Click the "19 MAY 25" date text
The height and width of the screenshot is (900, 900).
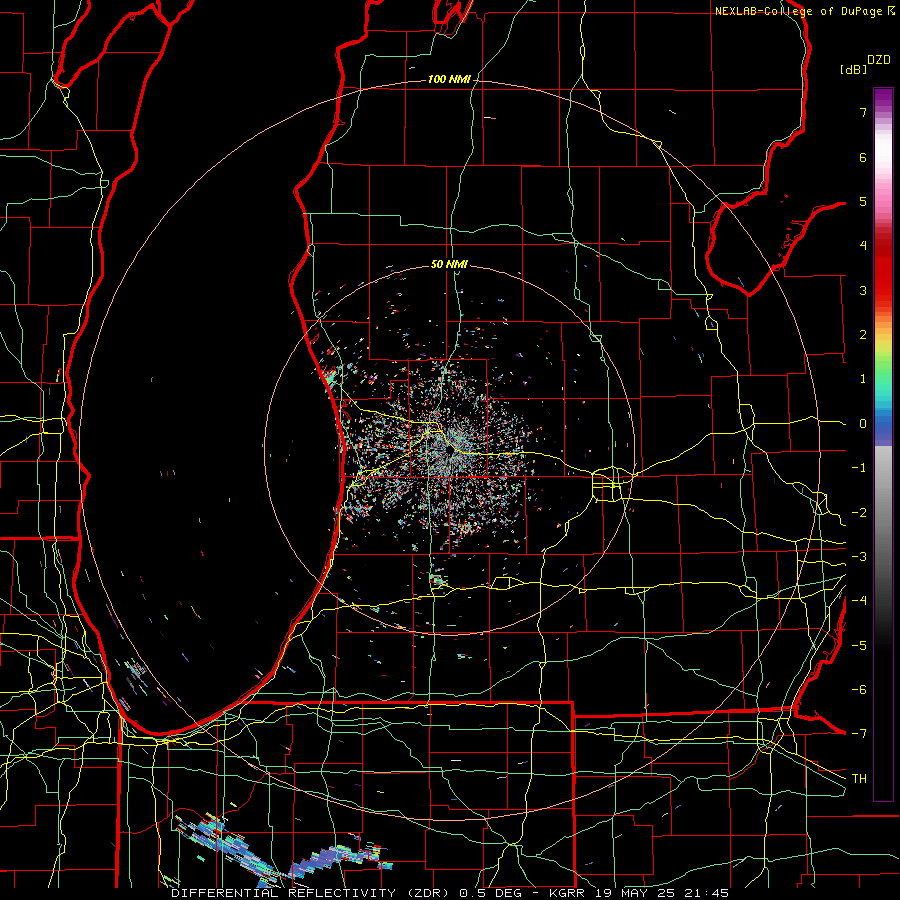[636, 893]
